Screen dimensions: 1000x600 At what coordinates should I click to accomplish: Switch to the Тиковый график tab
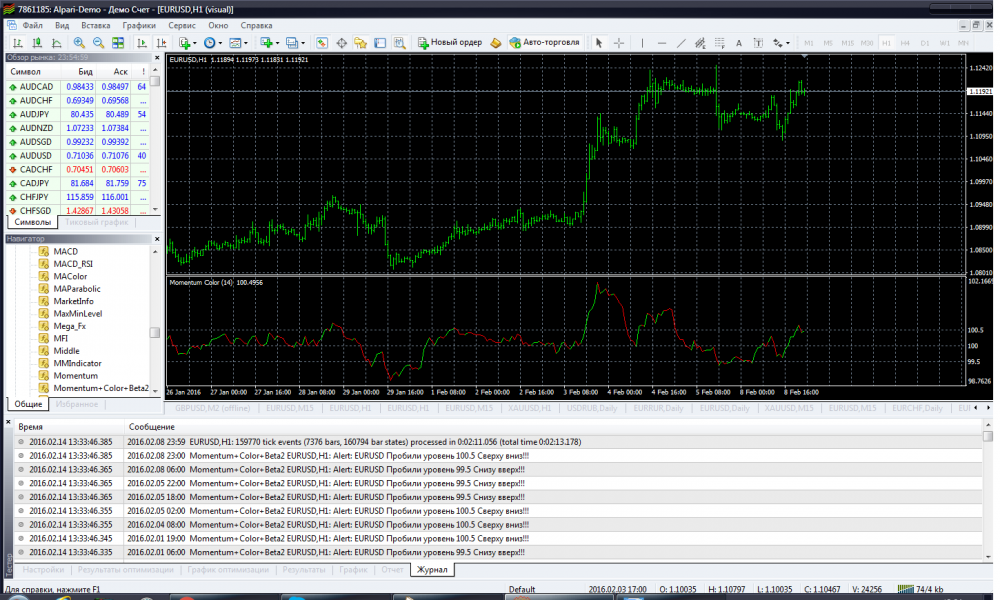(96, 222)
